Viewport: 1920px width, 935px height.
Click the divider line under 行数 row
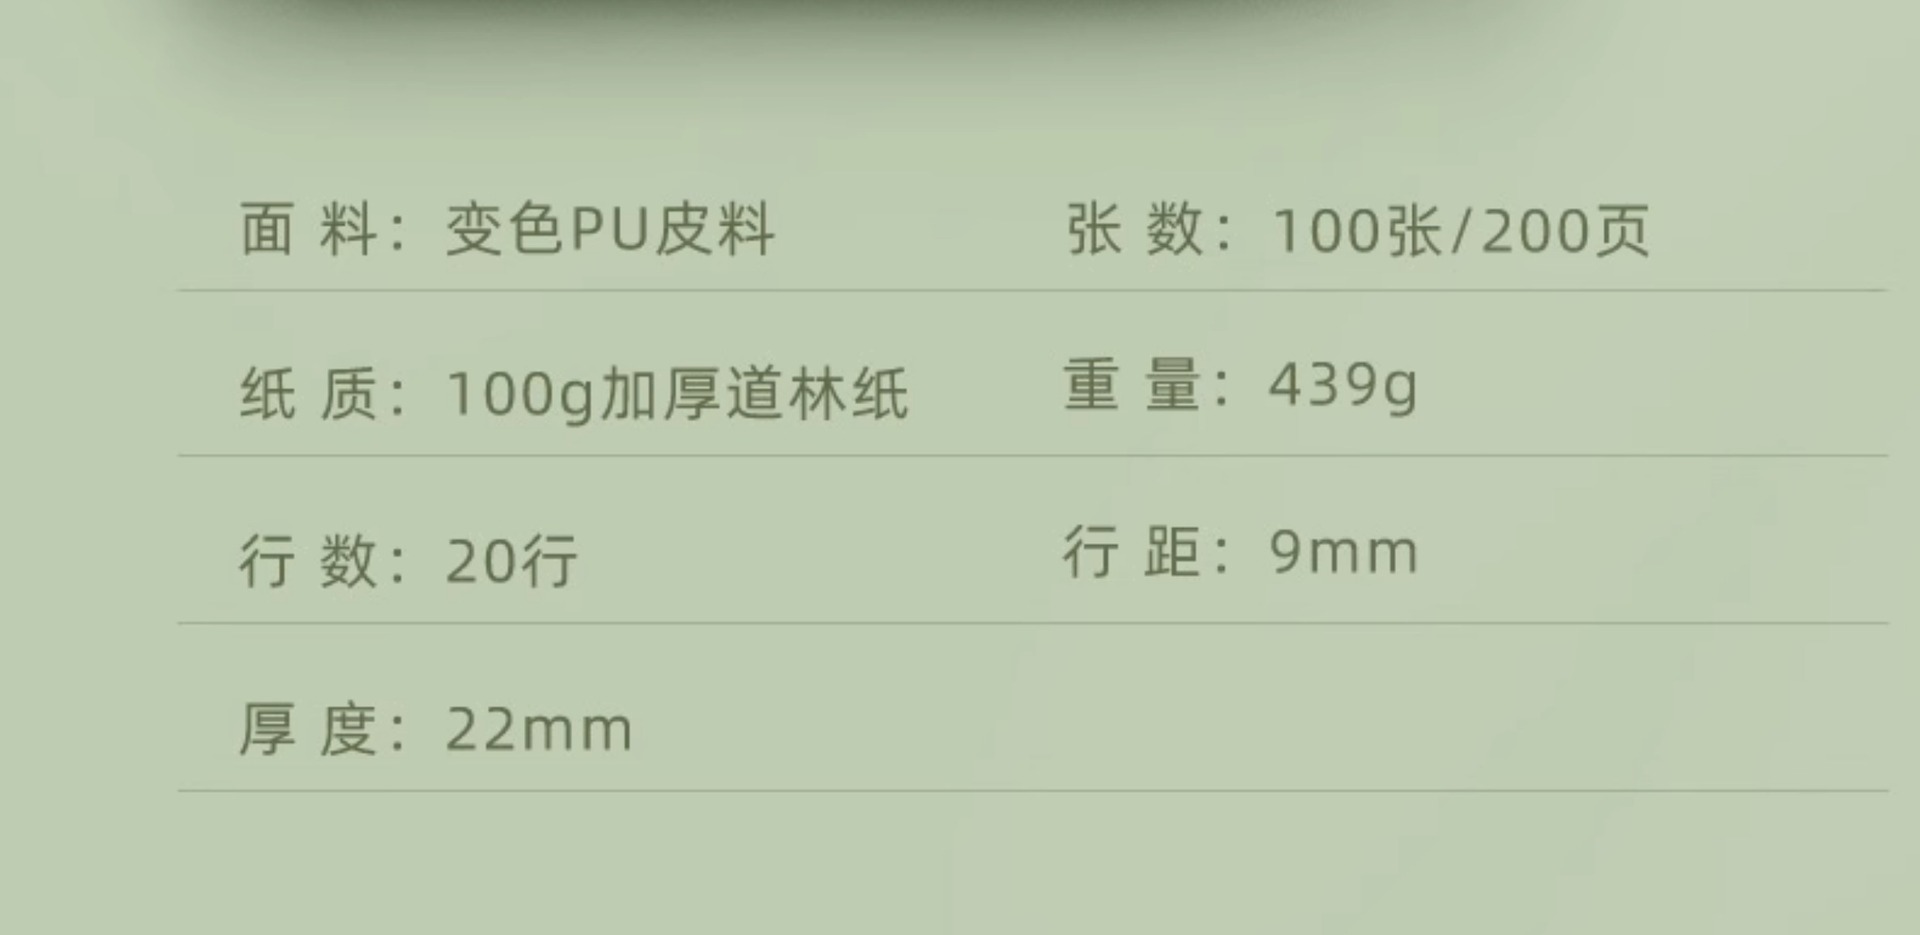1033,623
